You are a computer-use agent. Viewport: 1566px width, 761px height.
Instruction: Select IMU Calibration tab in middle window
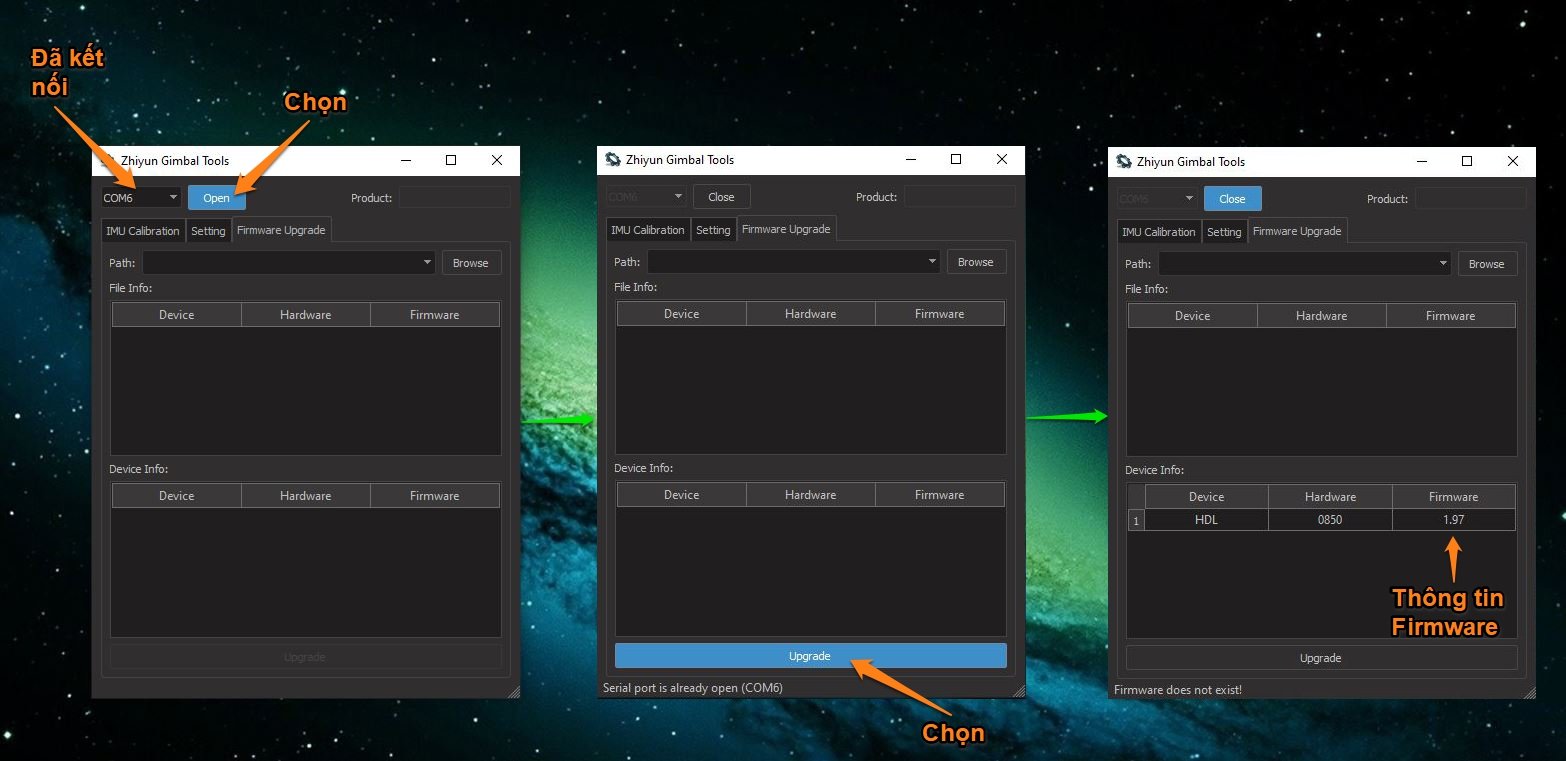[648, 230]
